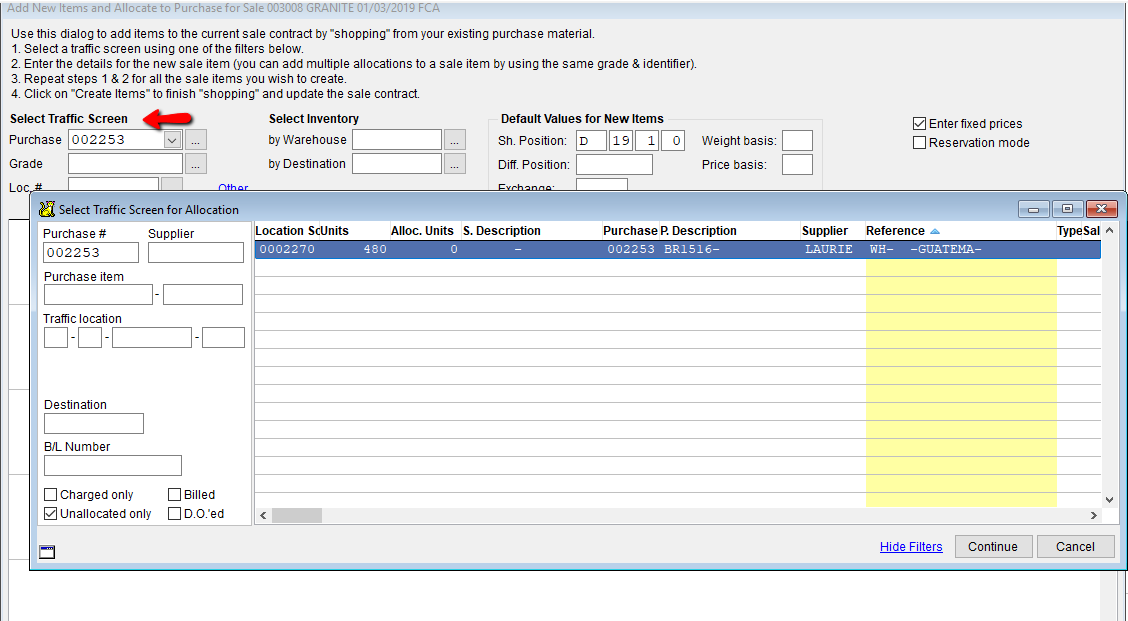Click the Weight basis input field
This screenshot has height=621, width=1128.
pos(797,141)
